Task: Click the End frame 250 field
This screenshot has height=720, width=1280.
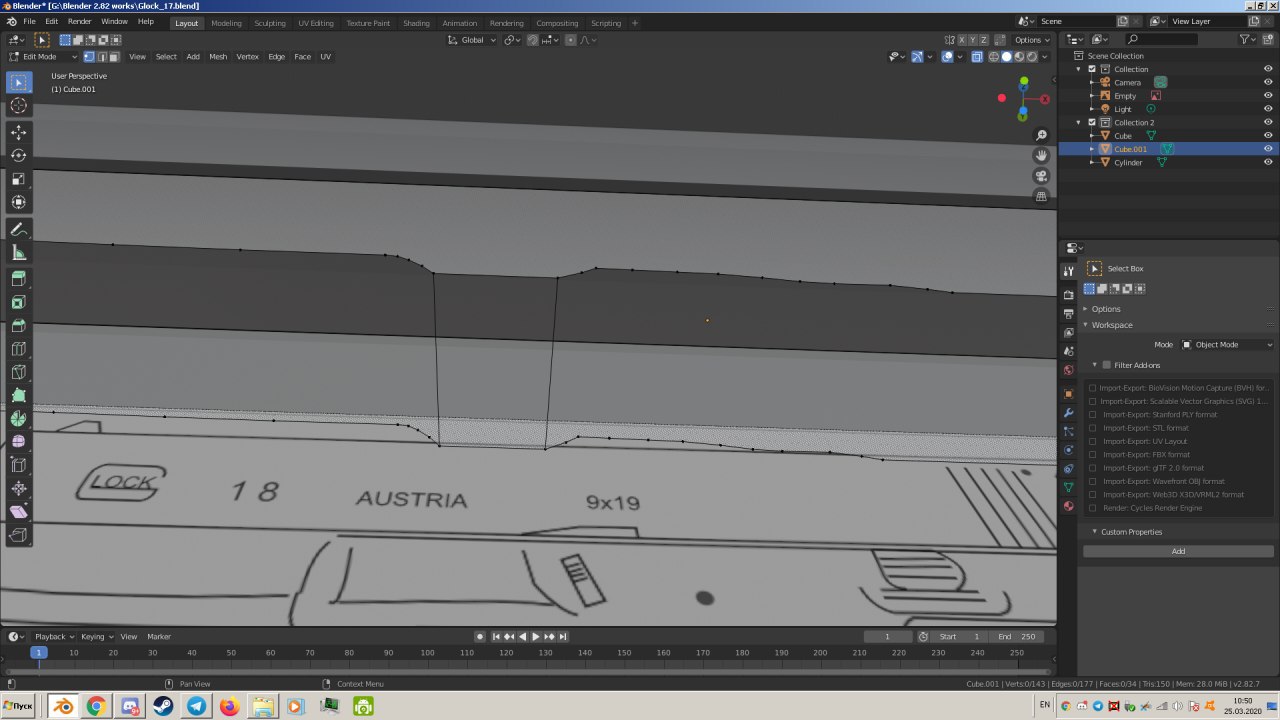Action: [x=1018, y=637]
